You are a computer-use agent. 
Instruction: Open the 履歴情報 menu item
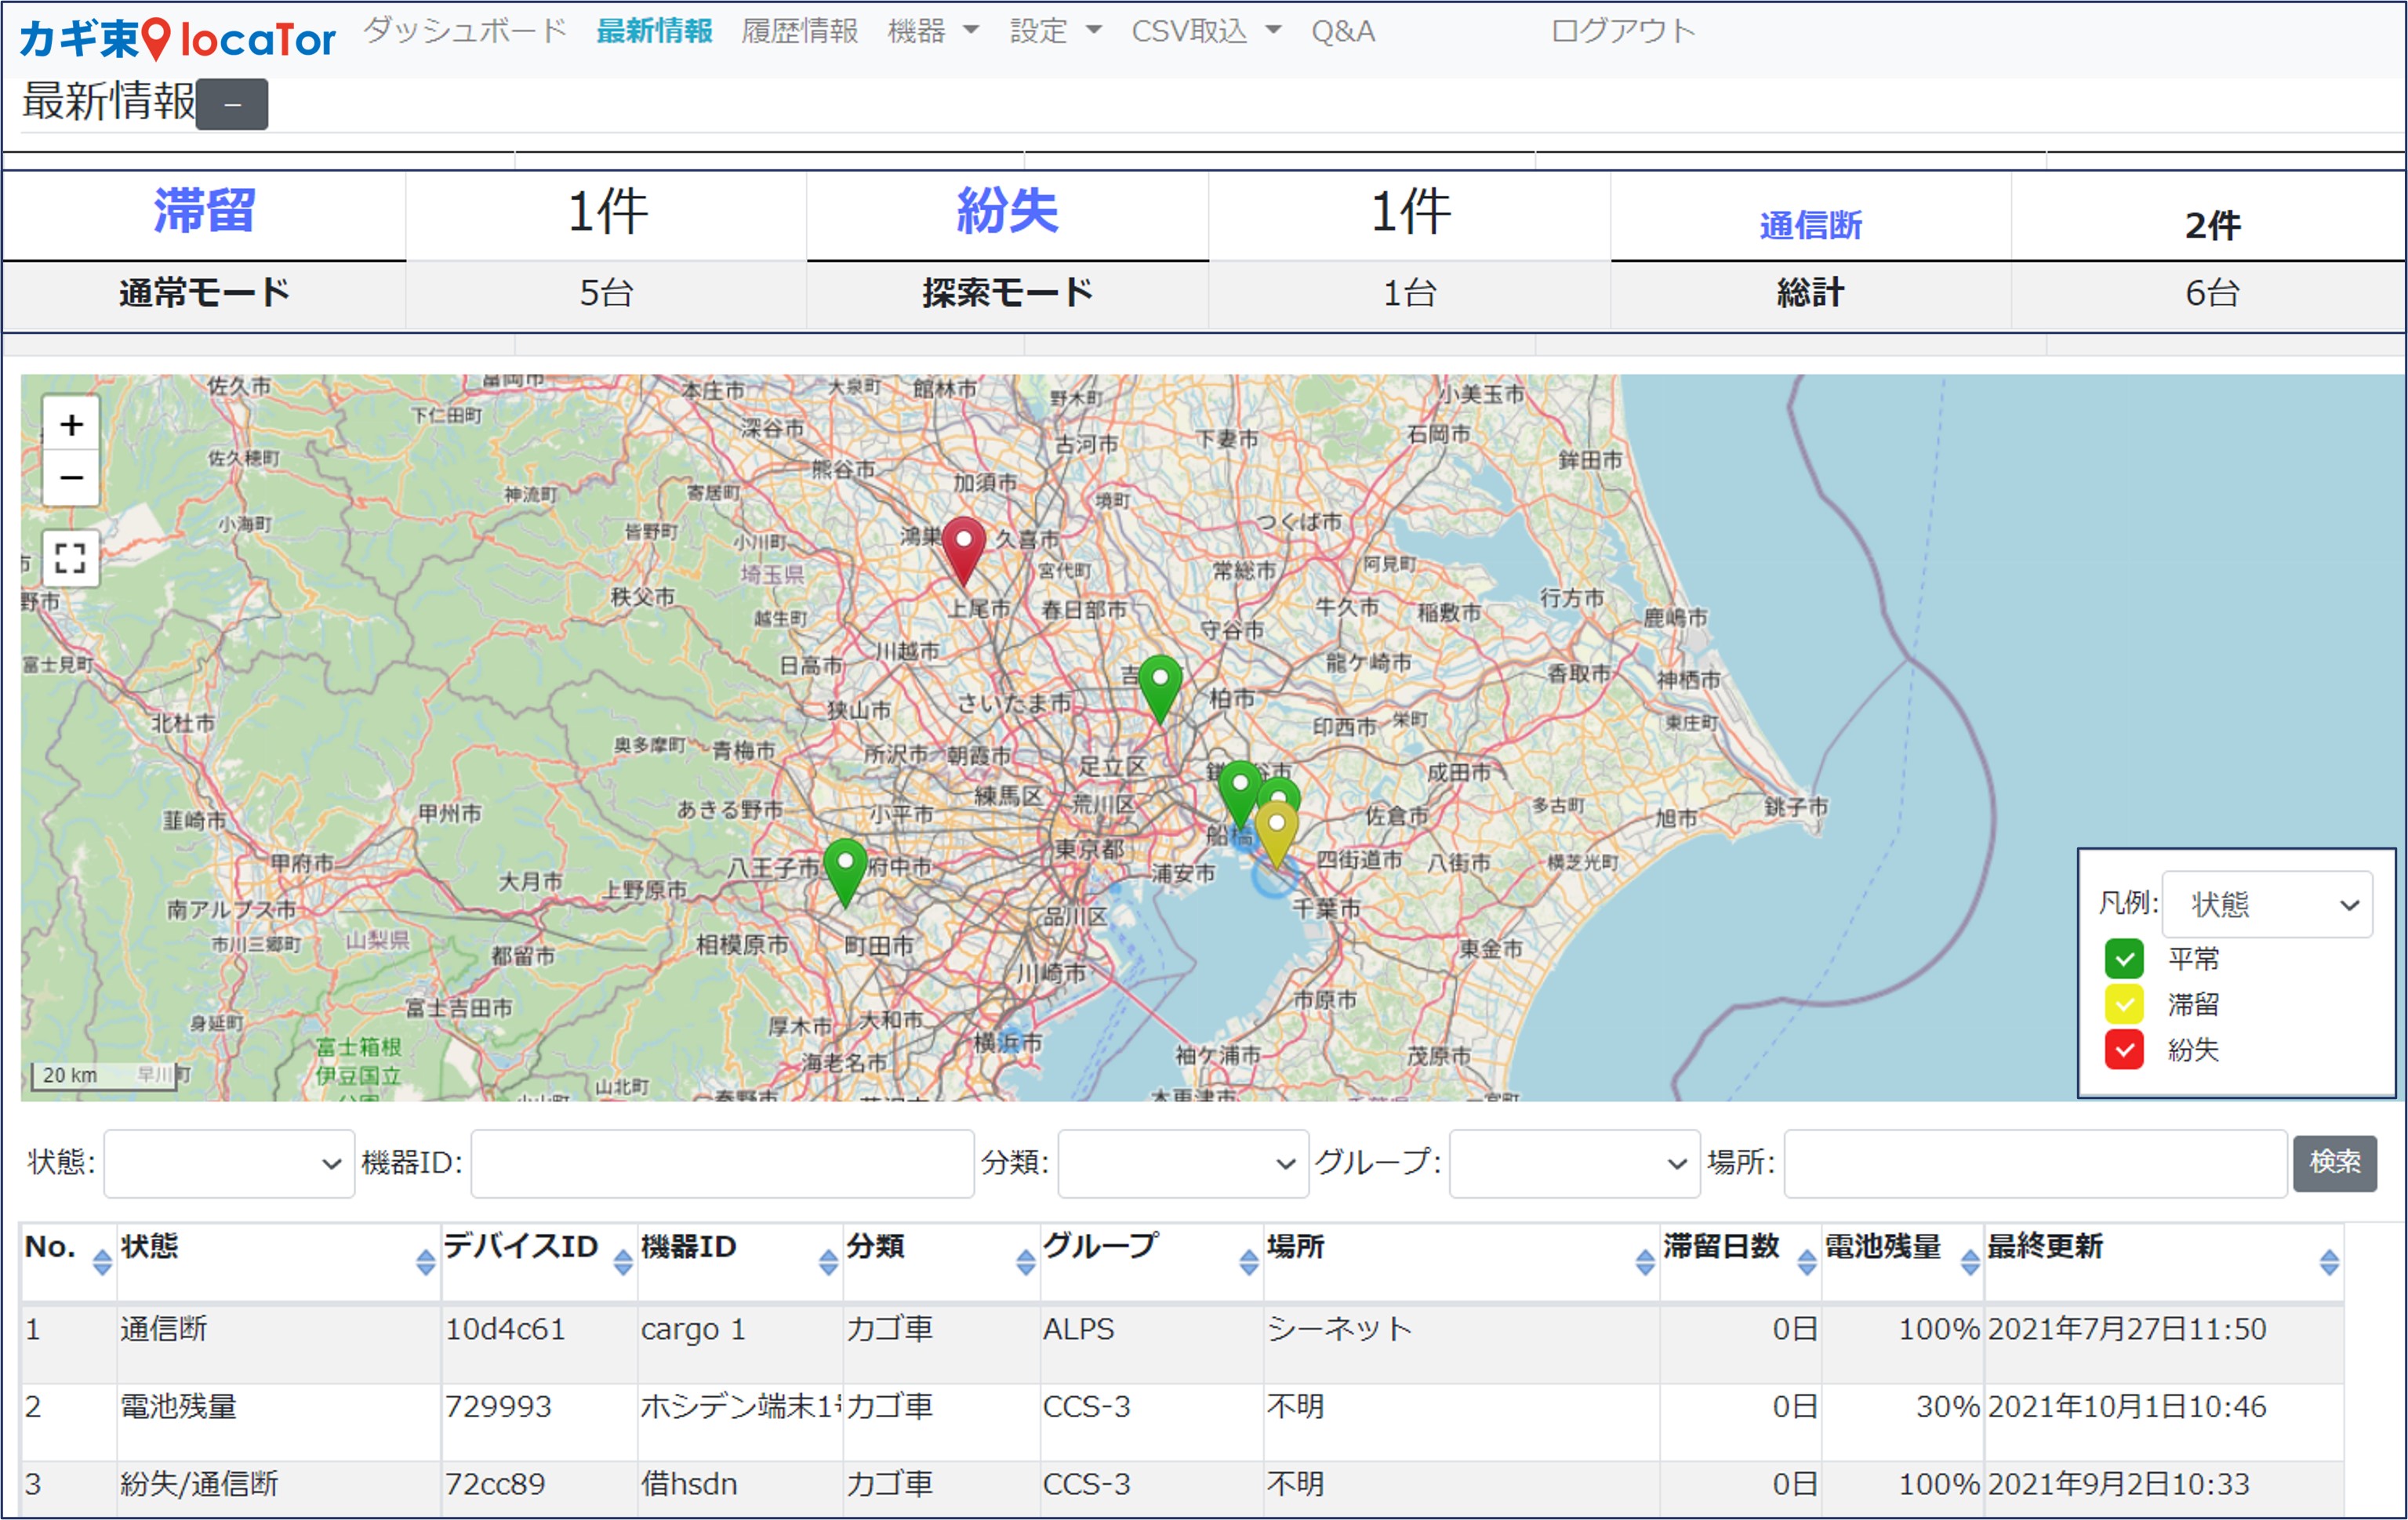pos(799,32)
